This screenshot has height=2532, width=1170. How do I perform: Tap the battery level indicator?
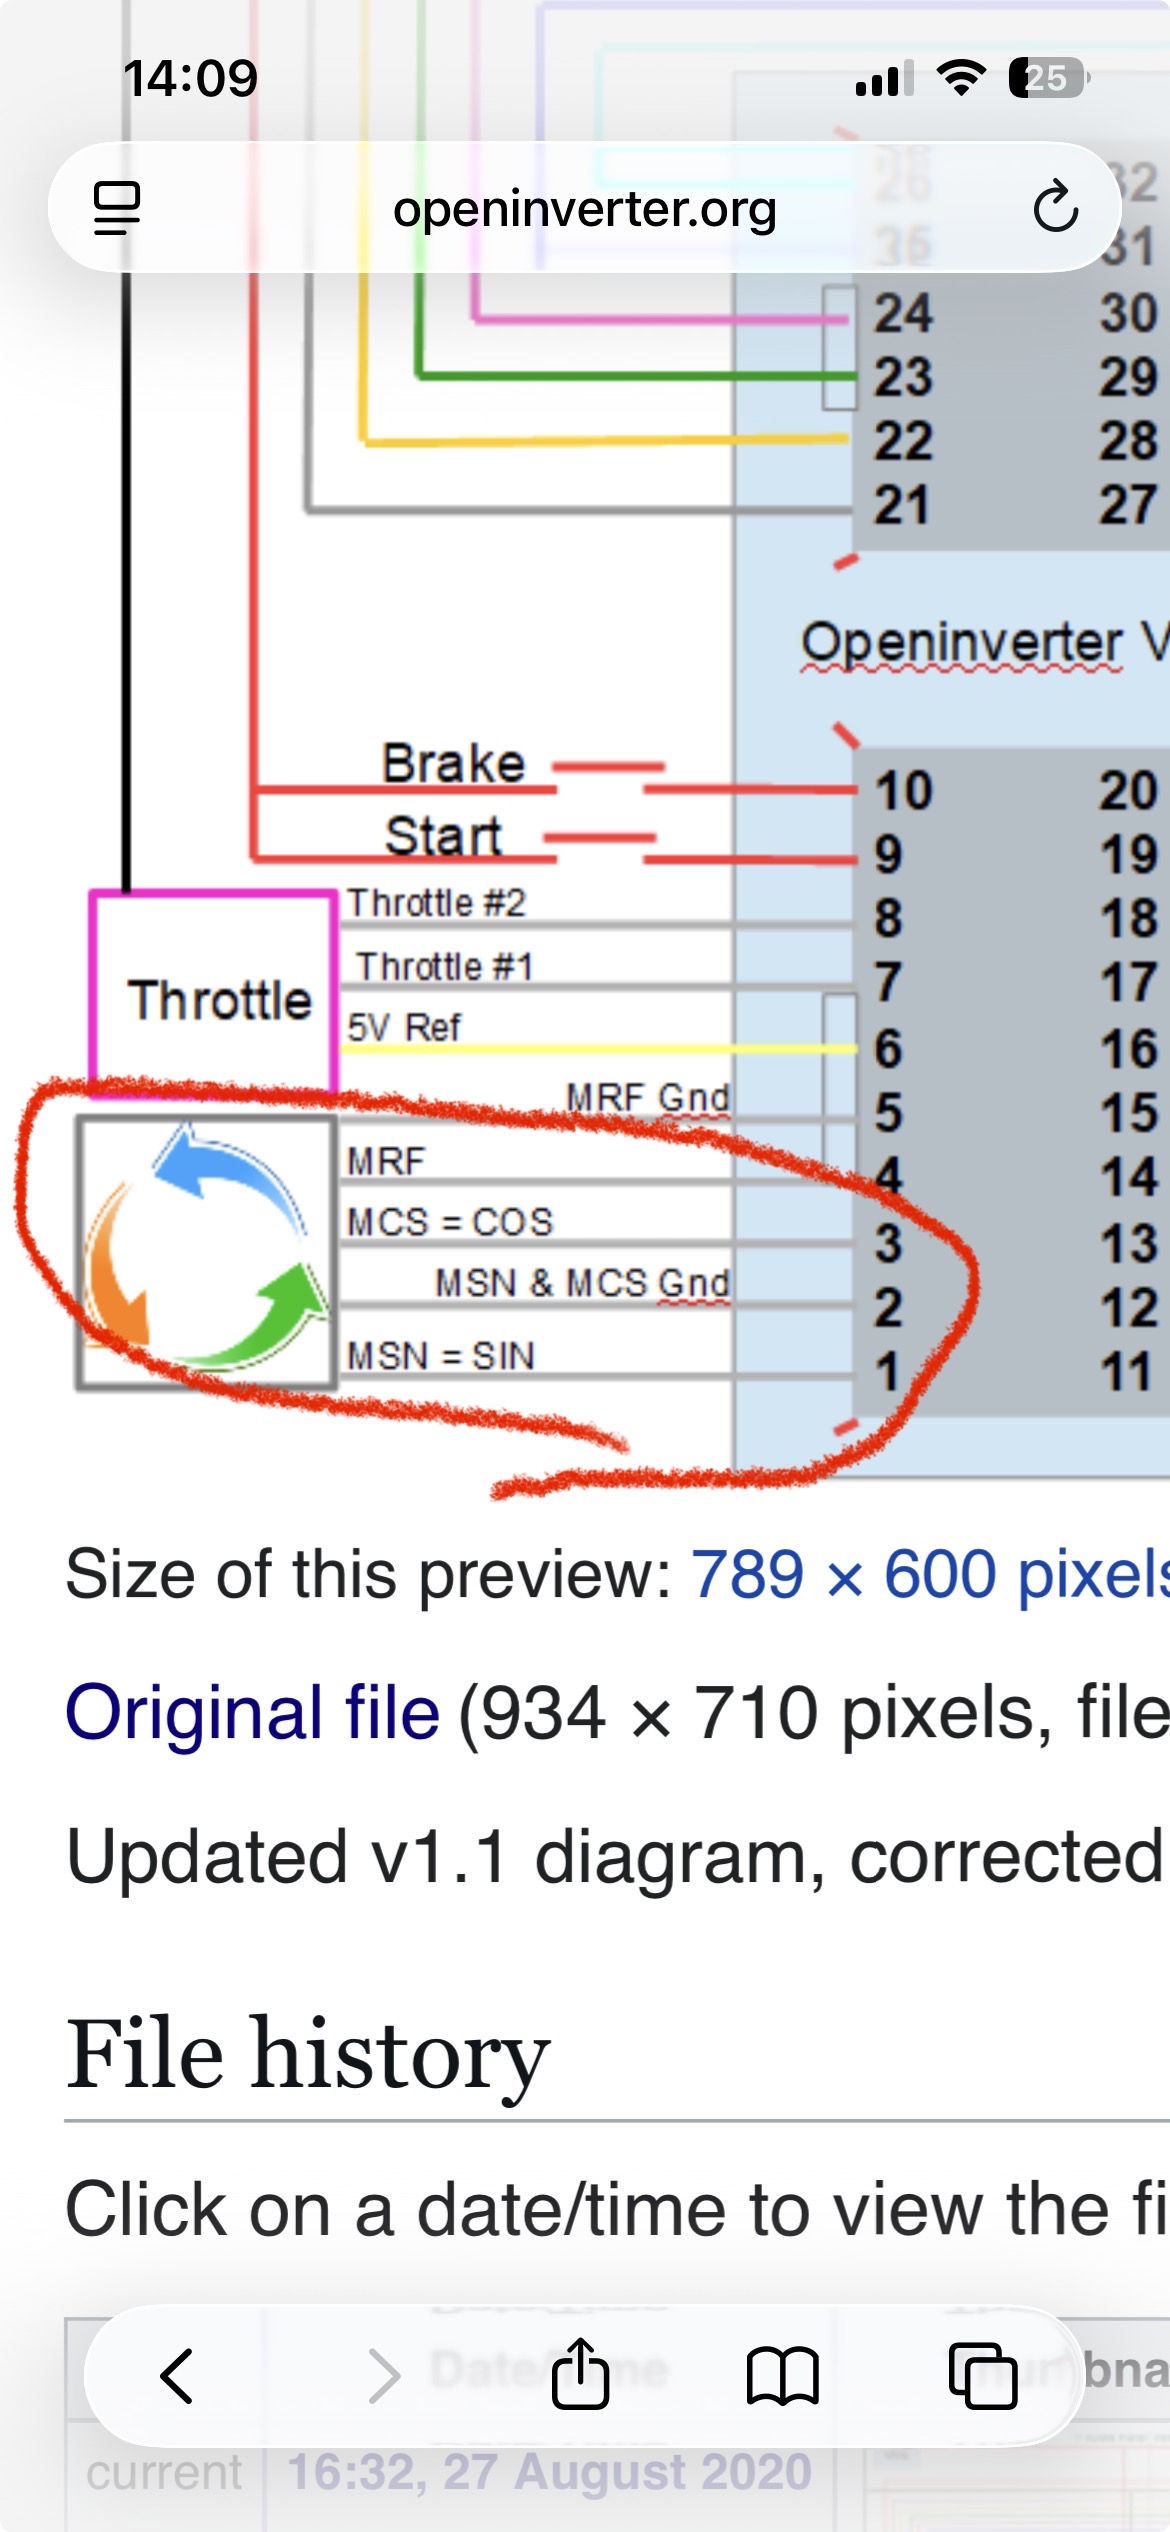tap(1048, 78)
